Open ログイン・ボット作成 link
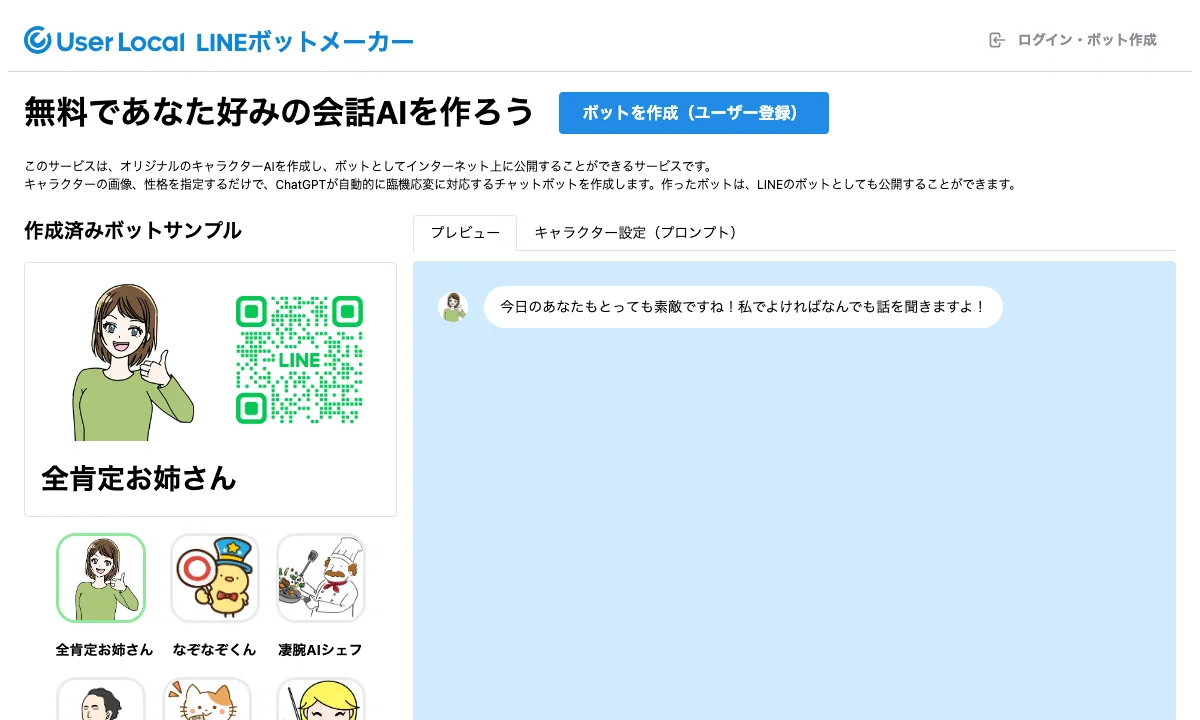This screenshot has height=720, width=1200. [x=1086, y=40]
